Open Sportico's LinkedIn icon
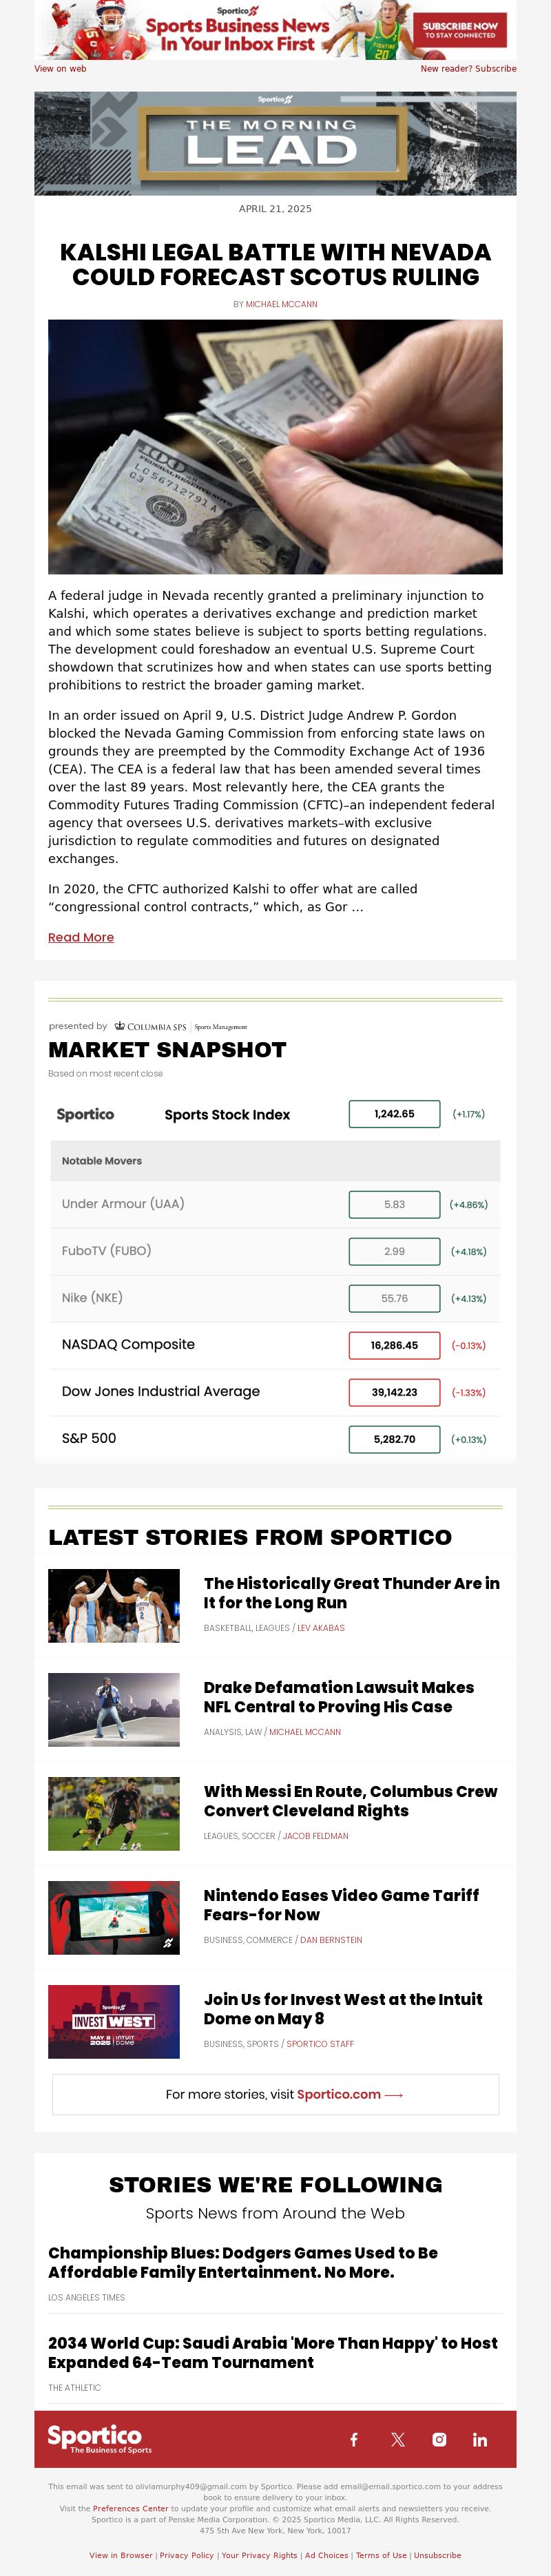This screenshot has width=551, height=2576. tap(480, 2439)
